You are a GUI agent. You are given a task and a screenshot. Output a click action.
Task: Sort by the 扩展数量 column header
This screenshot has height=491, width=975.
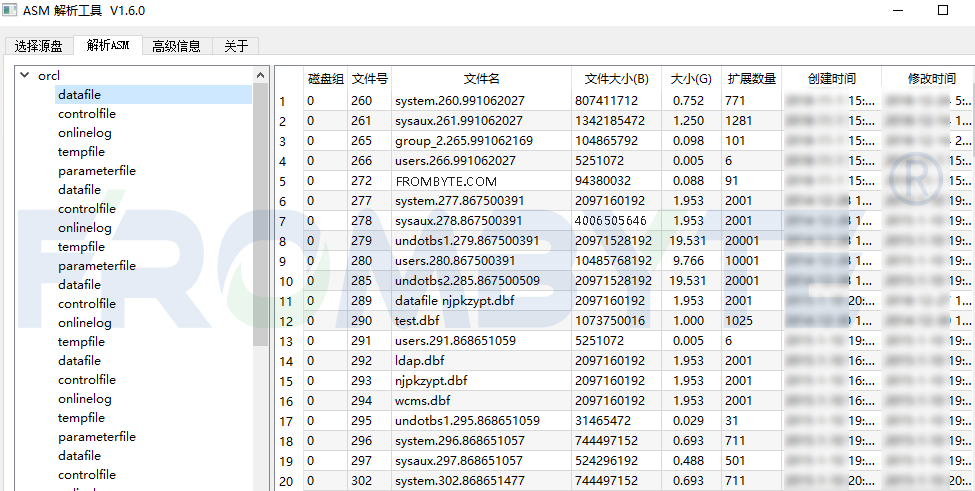click(x=751, y=79)
